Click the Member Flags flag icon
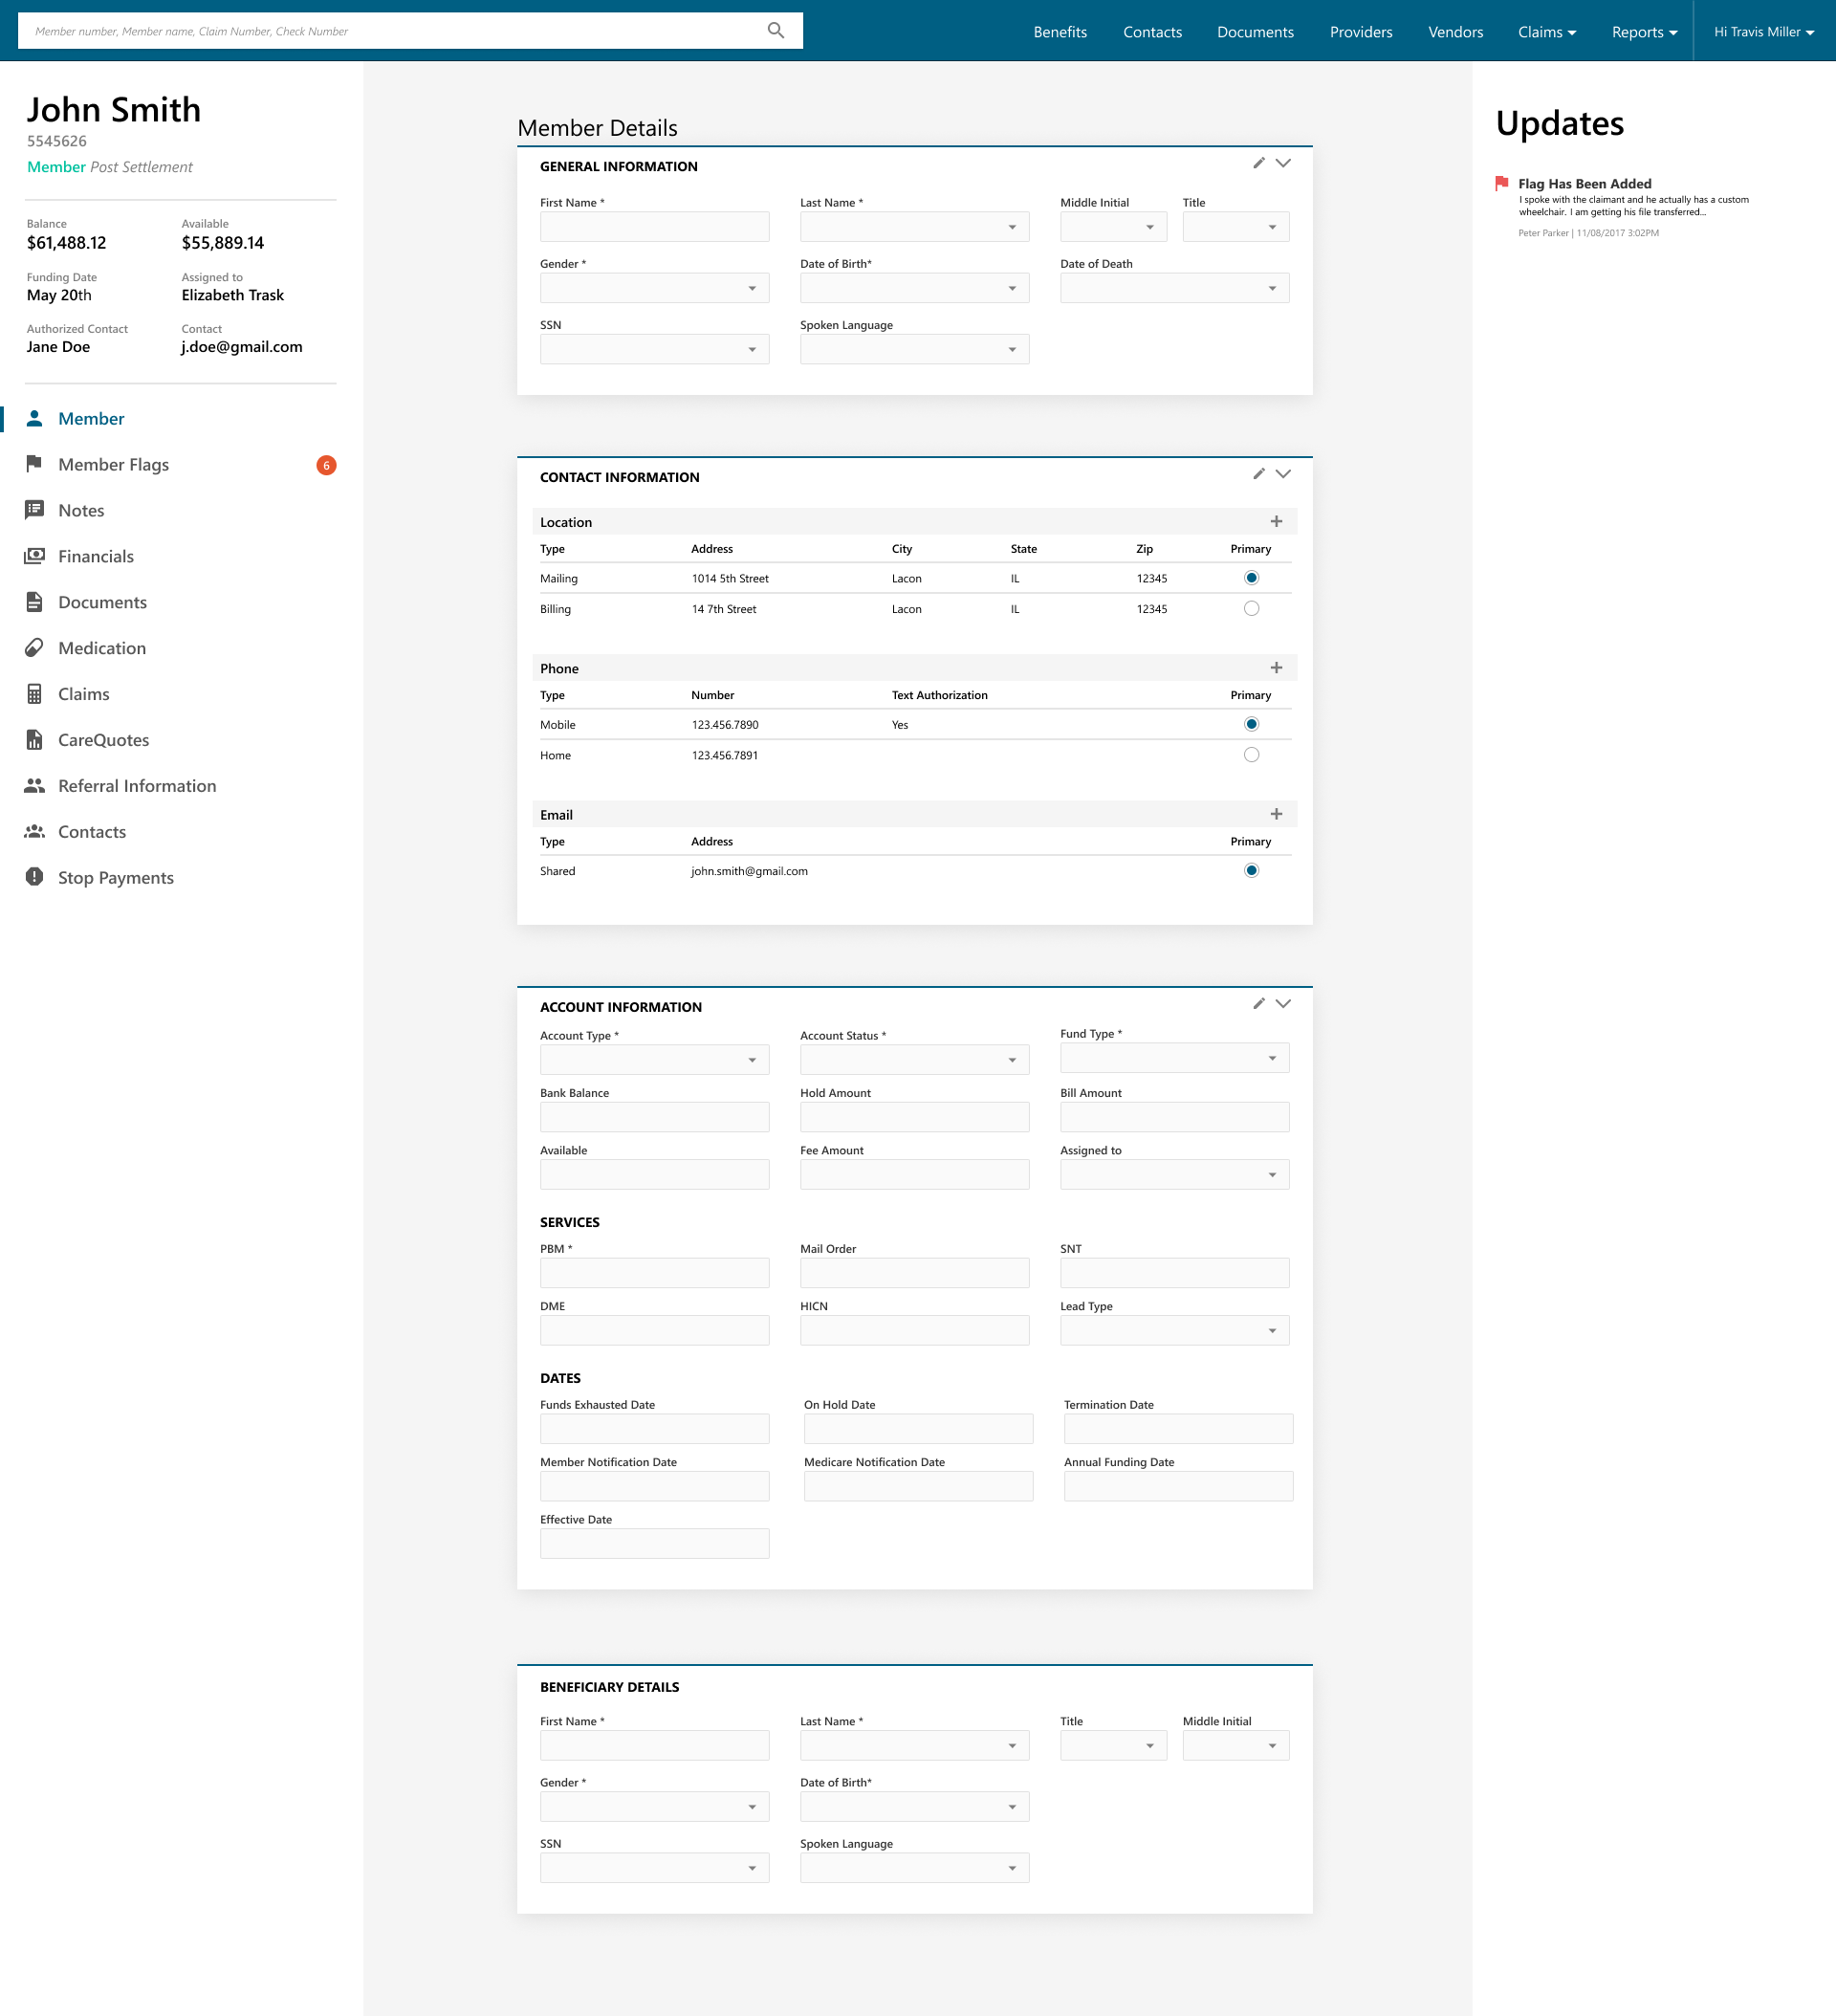This screenshot has width=1836, height=2016. (34, 463)
